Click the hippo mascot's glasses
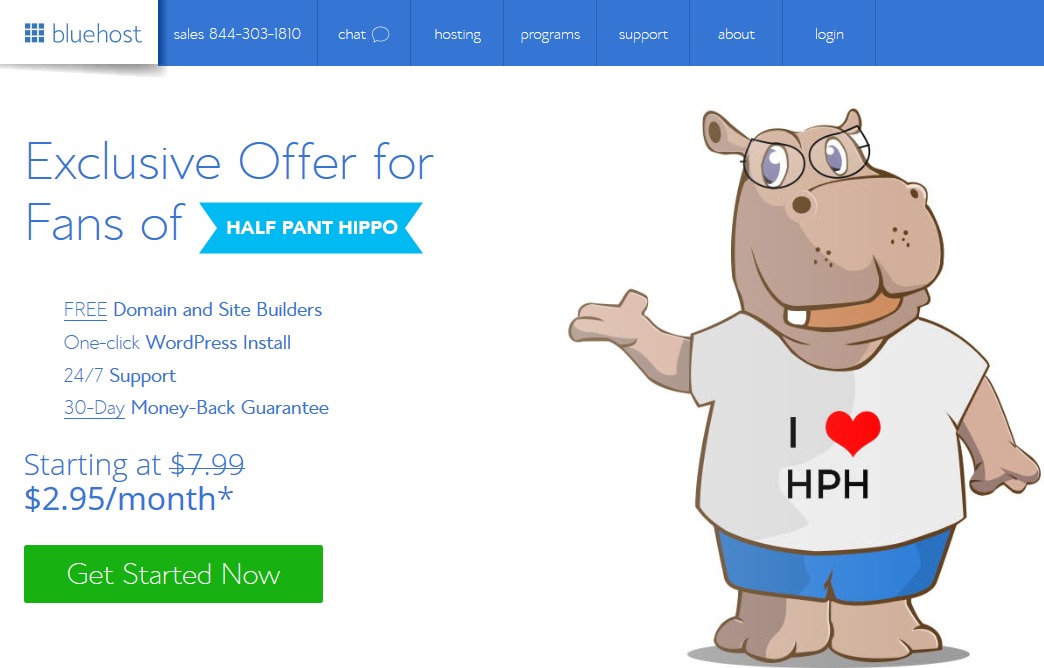The width and height of the screenshot is (1044, 668). (806, 157)
